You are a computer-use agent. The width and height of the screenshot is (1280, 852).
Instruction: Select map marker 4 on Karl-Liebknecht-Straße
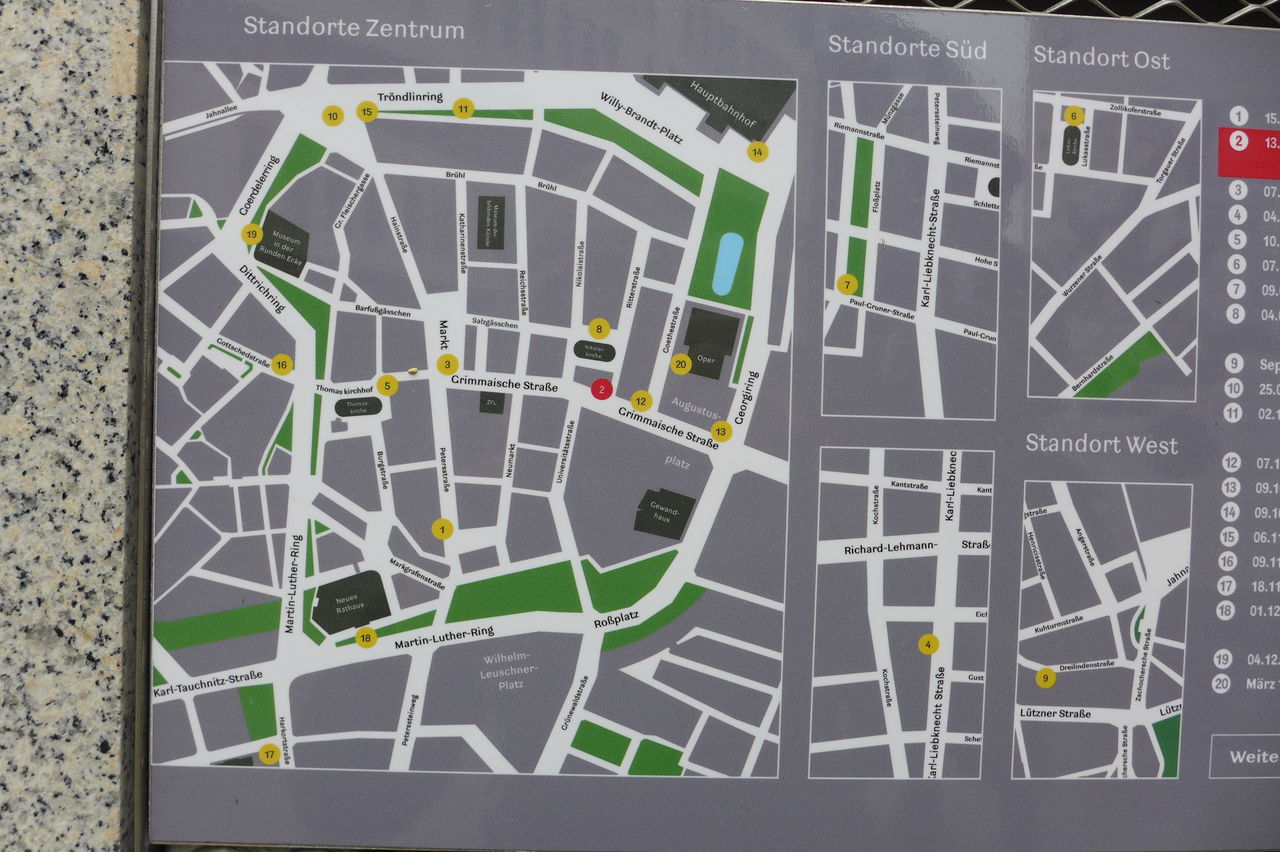tap(929, 644)
